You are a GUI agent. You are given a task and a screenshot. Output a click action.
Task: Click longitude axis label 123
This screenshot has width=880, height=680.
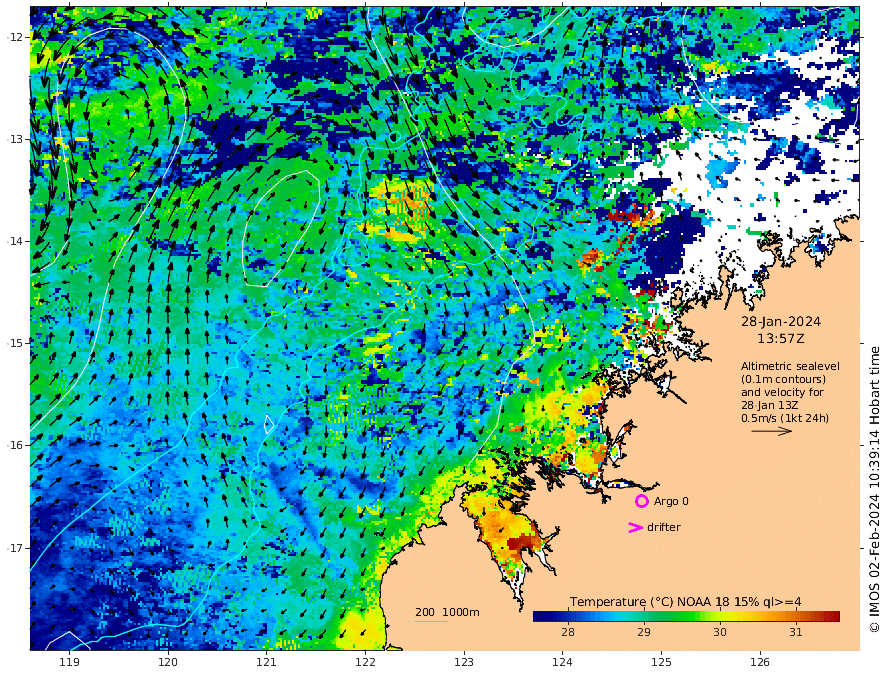pos(464,663)
